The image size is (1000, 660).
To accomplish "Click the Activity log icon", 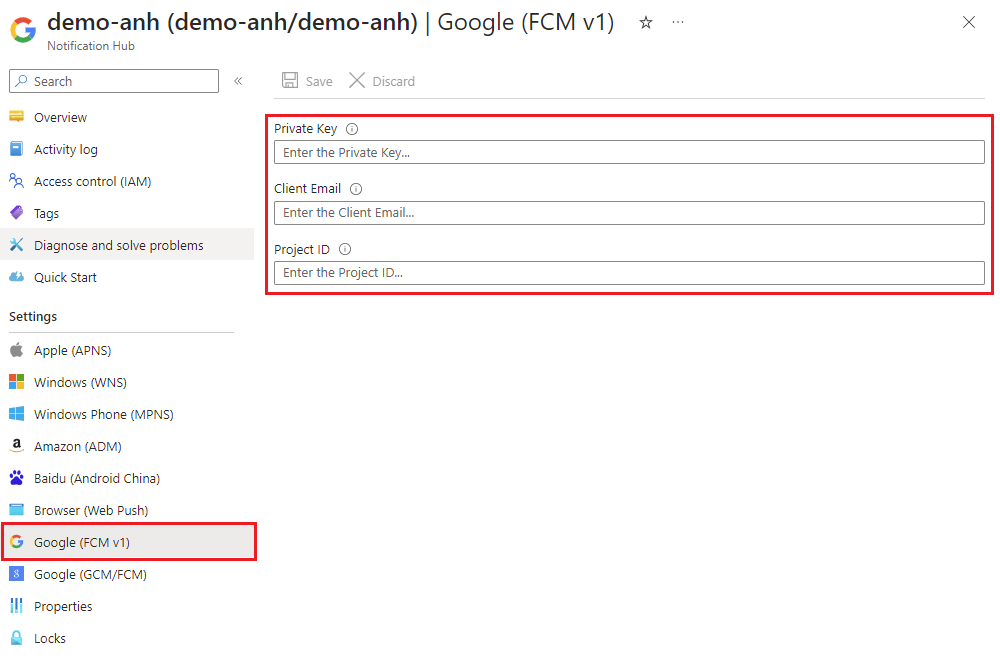I will [17, 149].
